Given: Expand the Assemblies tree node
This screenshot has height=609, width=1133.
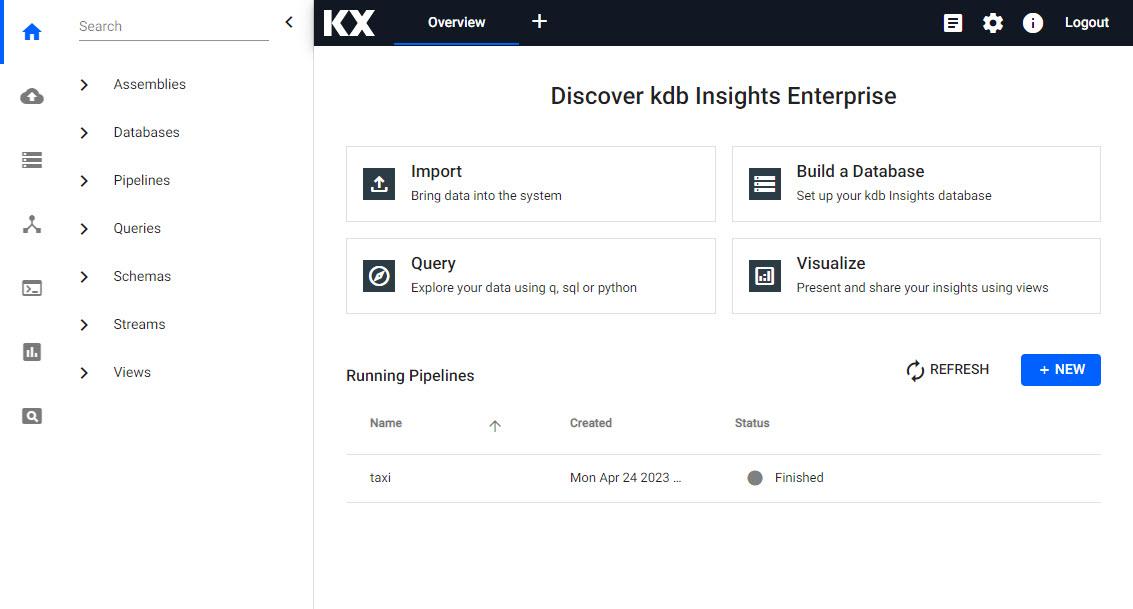Looking at the screenshot, I should point(84,85).
